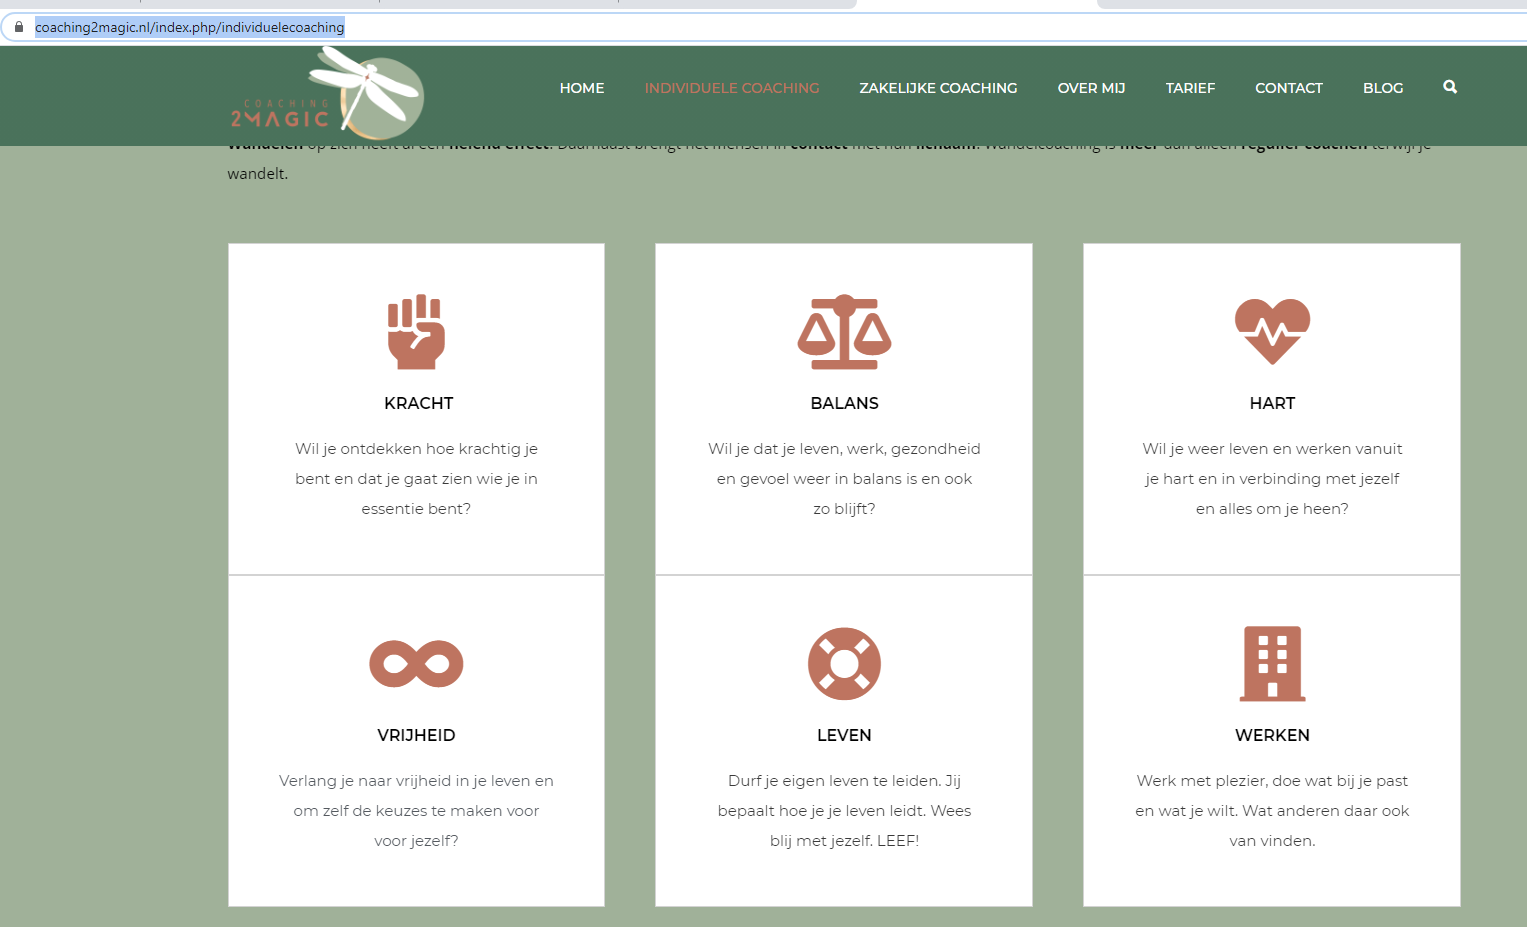Navigate to Over Mij page
The height and width of the screenshot is (927, 1527).
click(x=1091, y=88)
